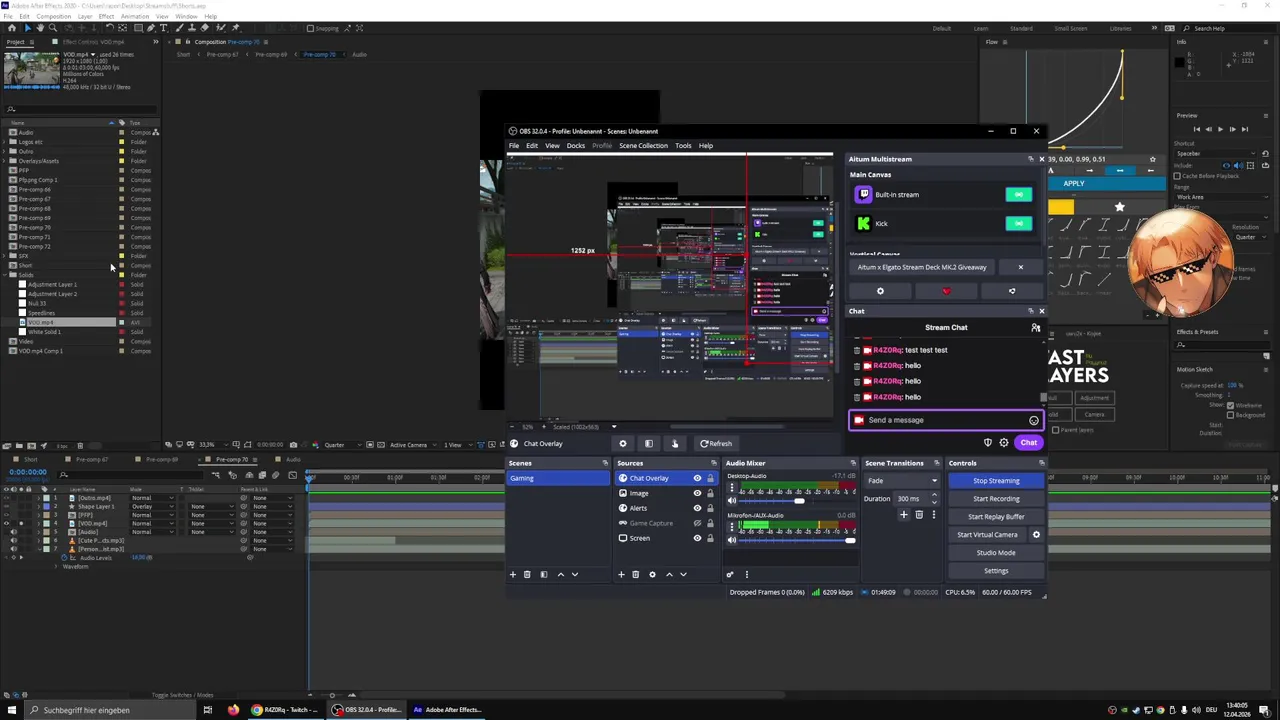
Task: Select Gaming scene in OBS Scenes list
Action: pos(558,478)
